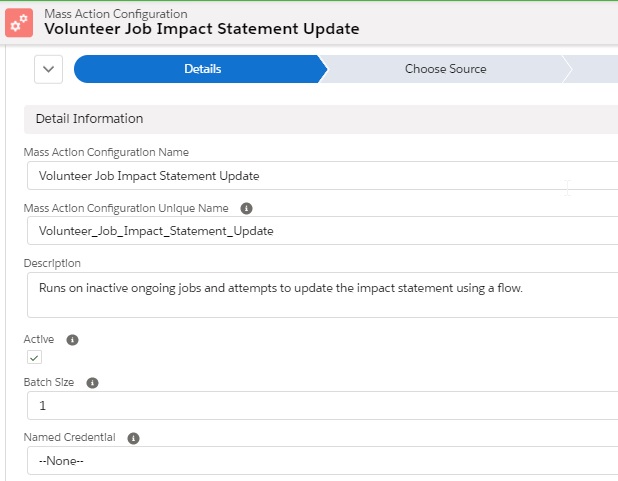Click info icon next to Unique Name label

pyautogui.click(x=246, y=208)
